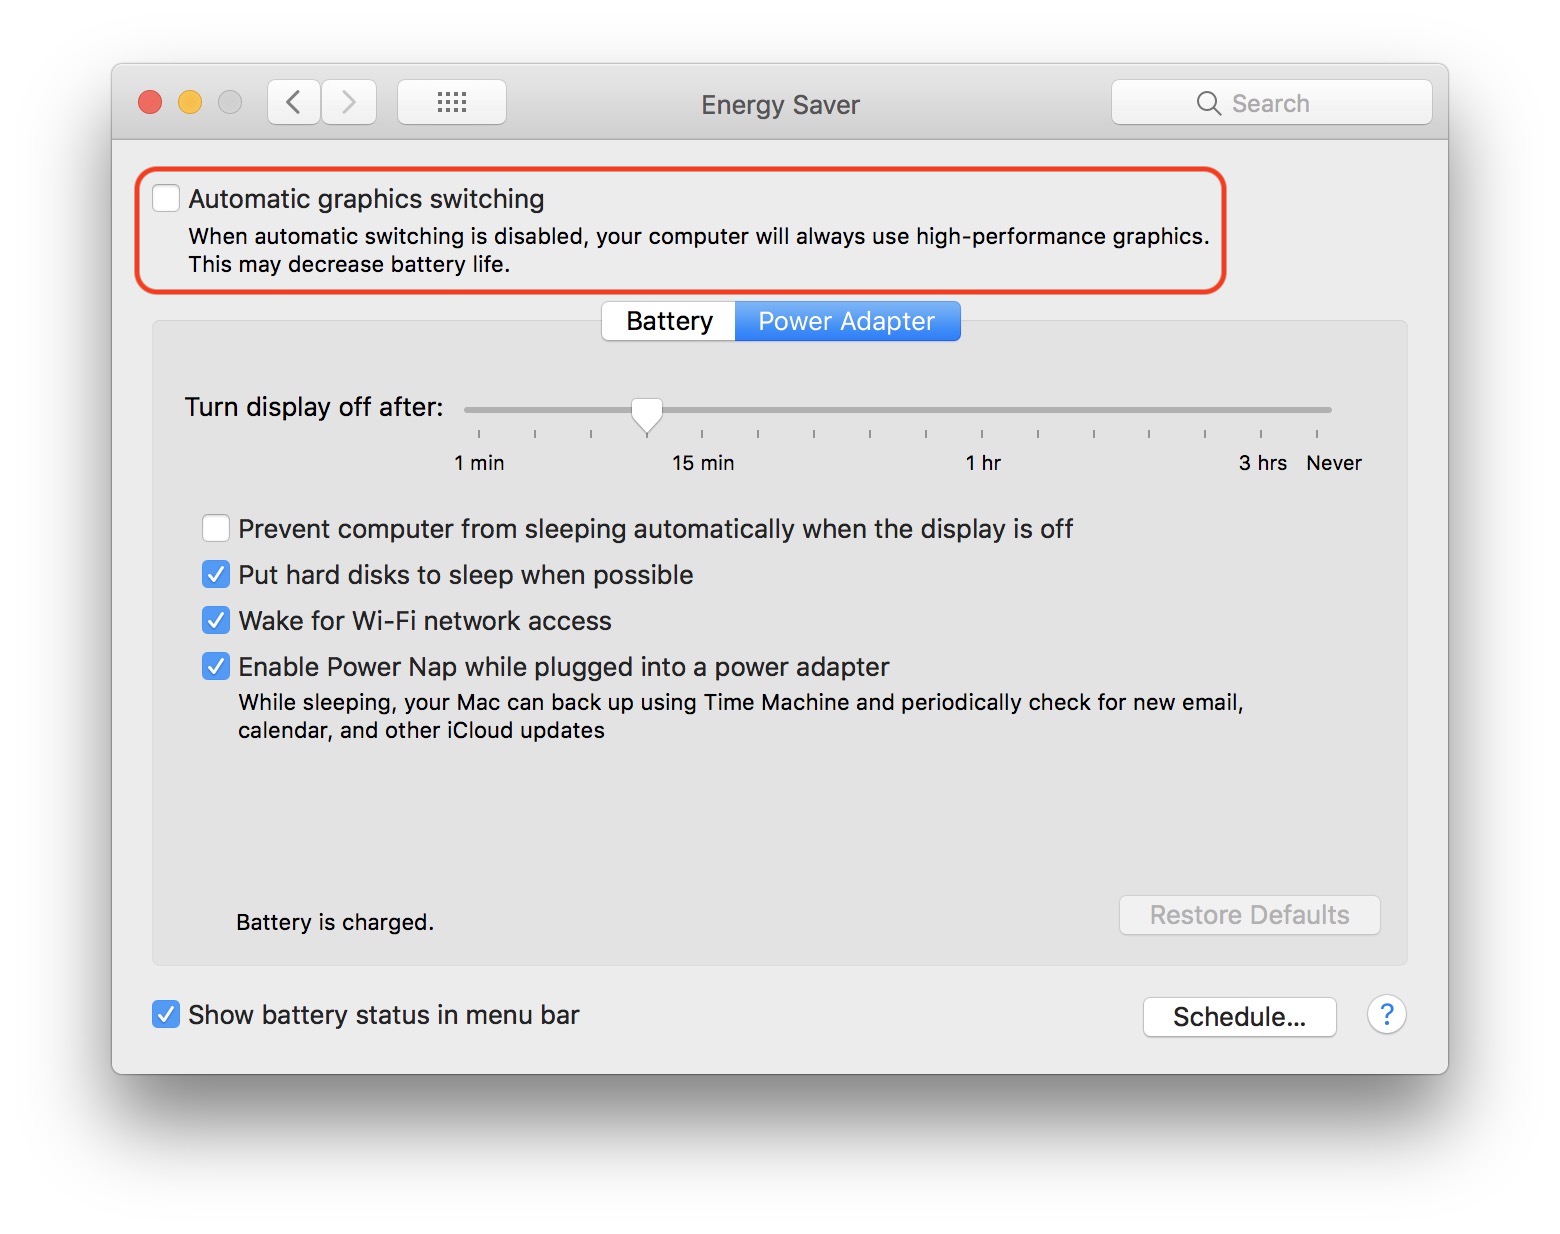Select the Power Adapter tab
The height and width of the screenshot is (1234, 1560).
(846, 321)
